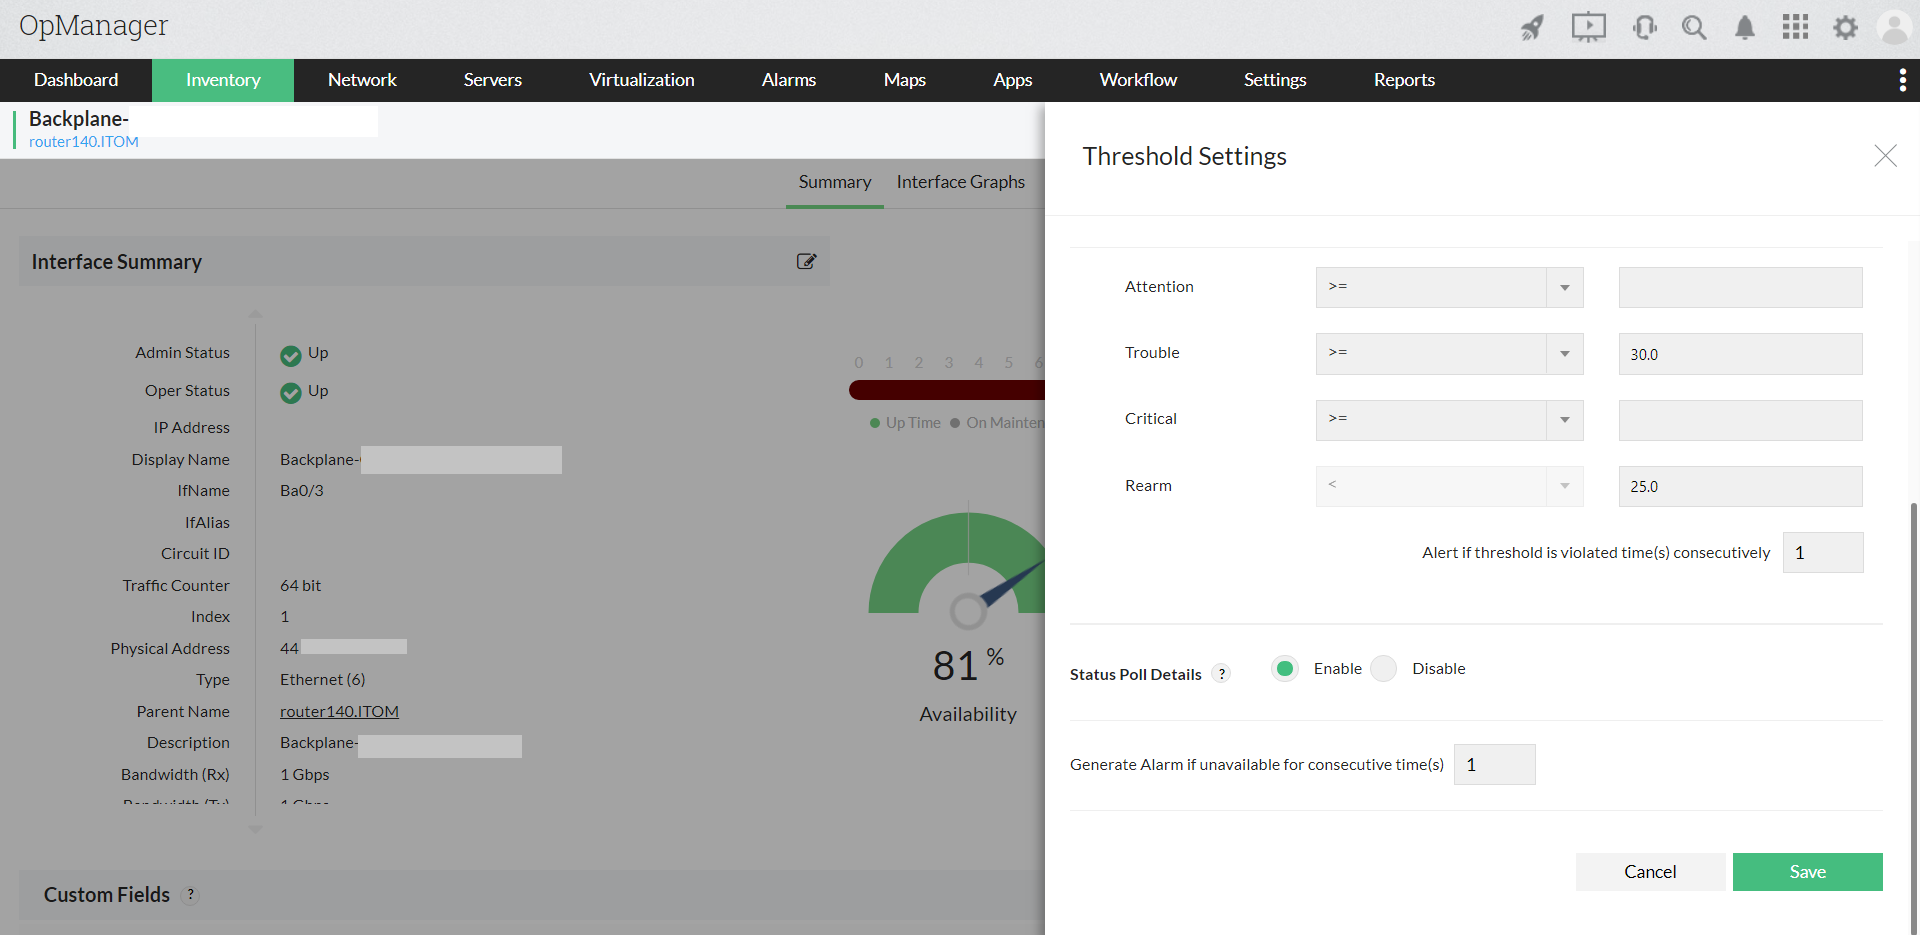This screenshot has width=1920, height=935.
Task: Enable Status Poll Details
Action: point(1284,668)
